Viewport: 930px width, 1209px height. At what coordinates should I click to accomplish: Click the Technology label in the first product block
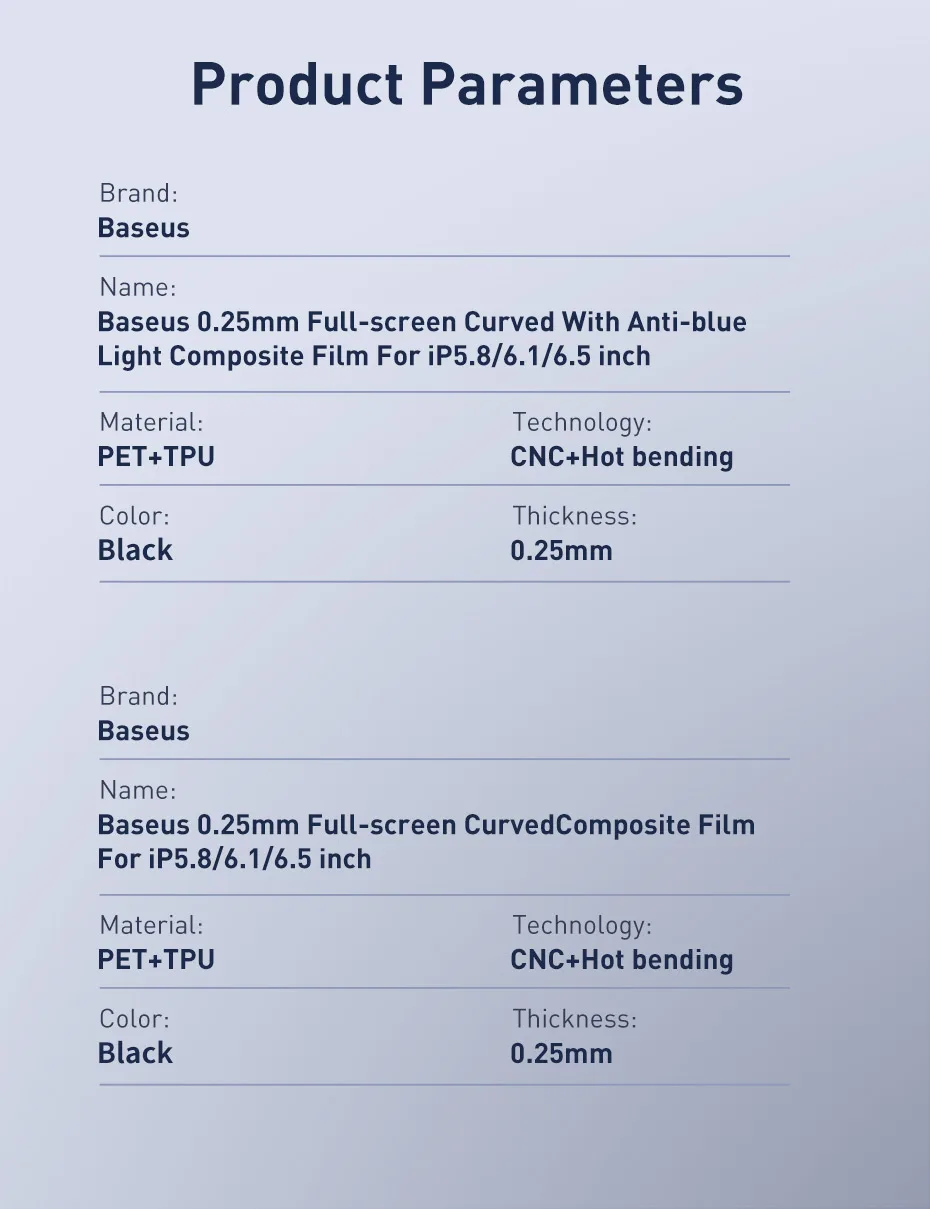click(x=582, y=423)
